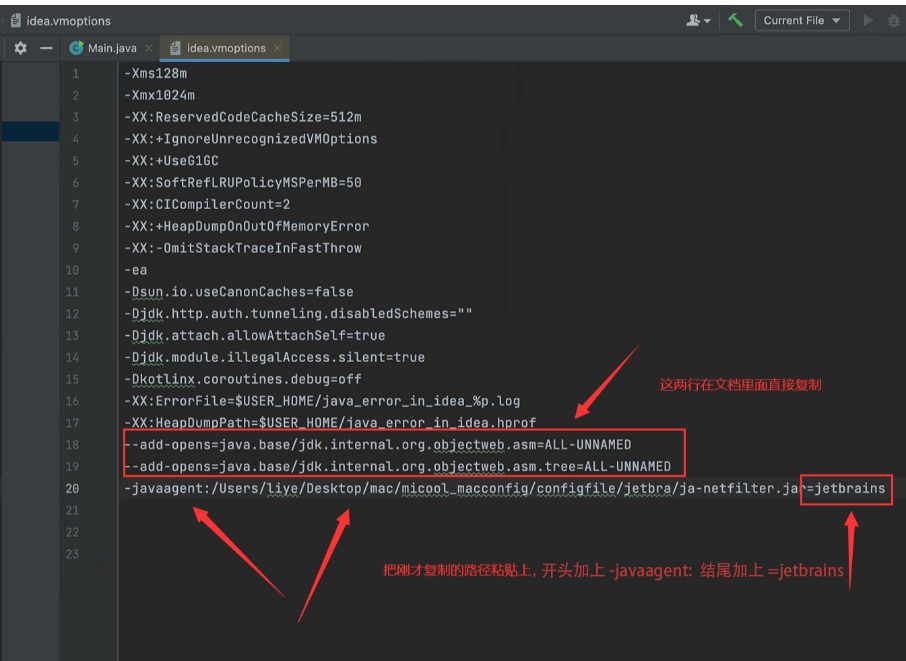Close the Main.java tab
Viewport: 906px width, 661px height.
[x=149, y=48]
